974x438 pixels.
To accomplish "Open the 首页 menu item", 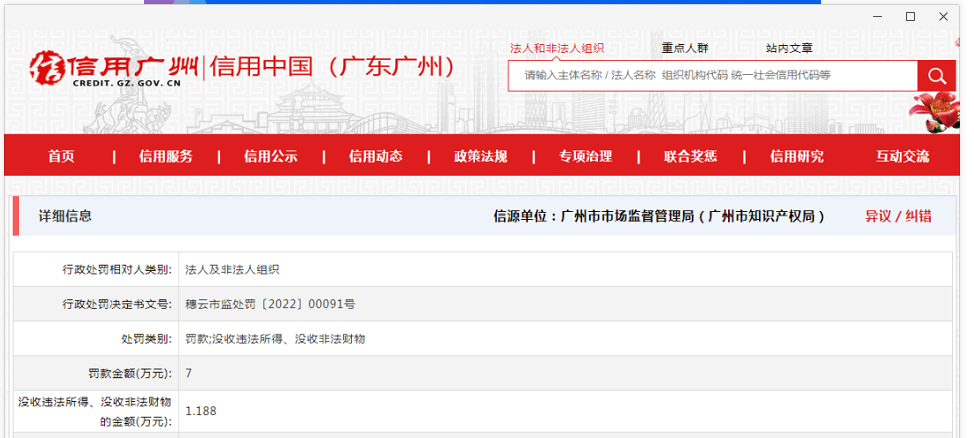I will pyautogui.click(x=61, y=156).
